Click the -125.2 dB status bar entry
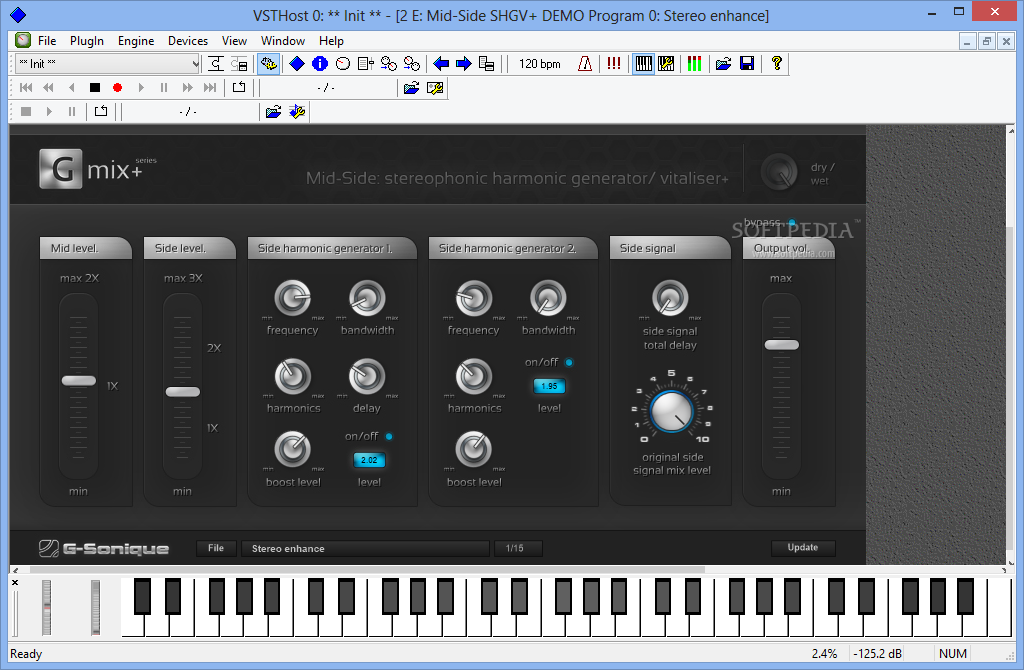This screenshot has width=1024, height=670. coord(877,654)
